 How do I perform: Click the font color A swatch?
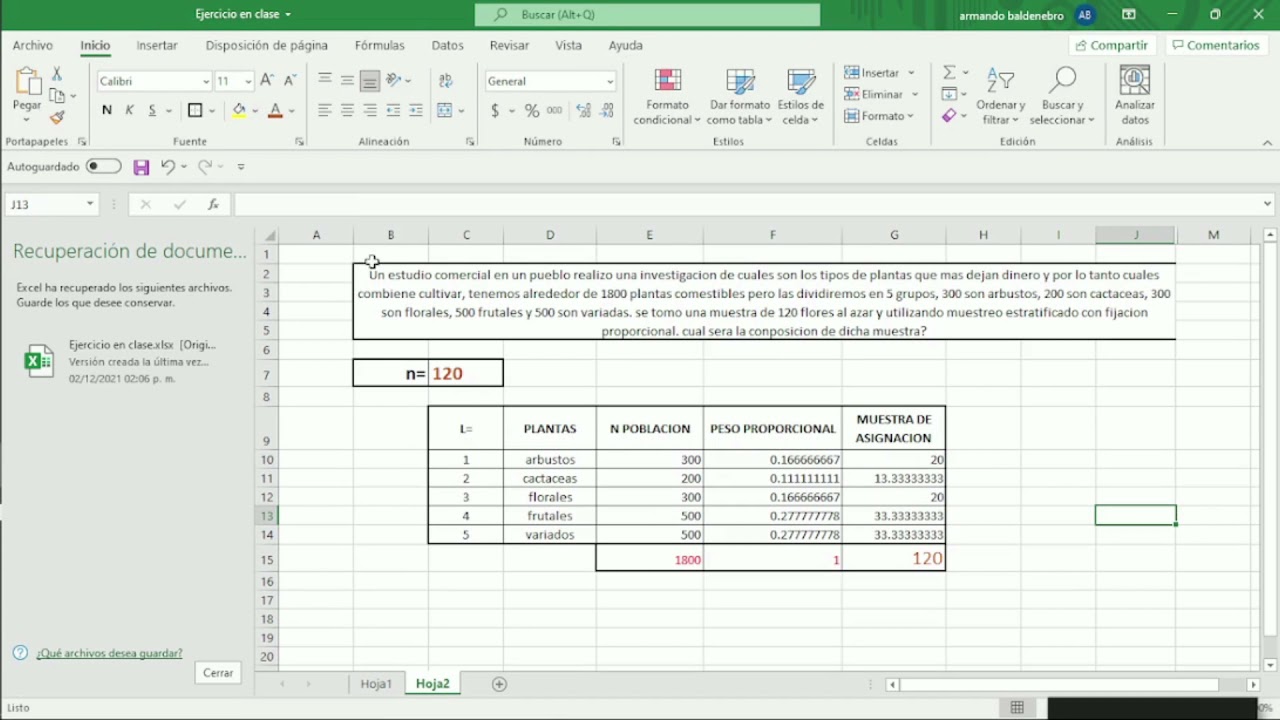pos(275,110)
